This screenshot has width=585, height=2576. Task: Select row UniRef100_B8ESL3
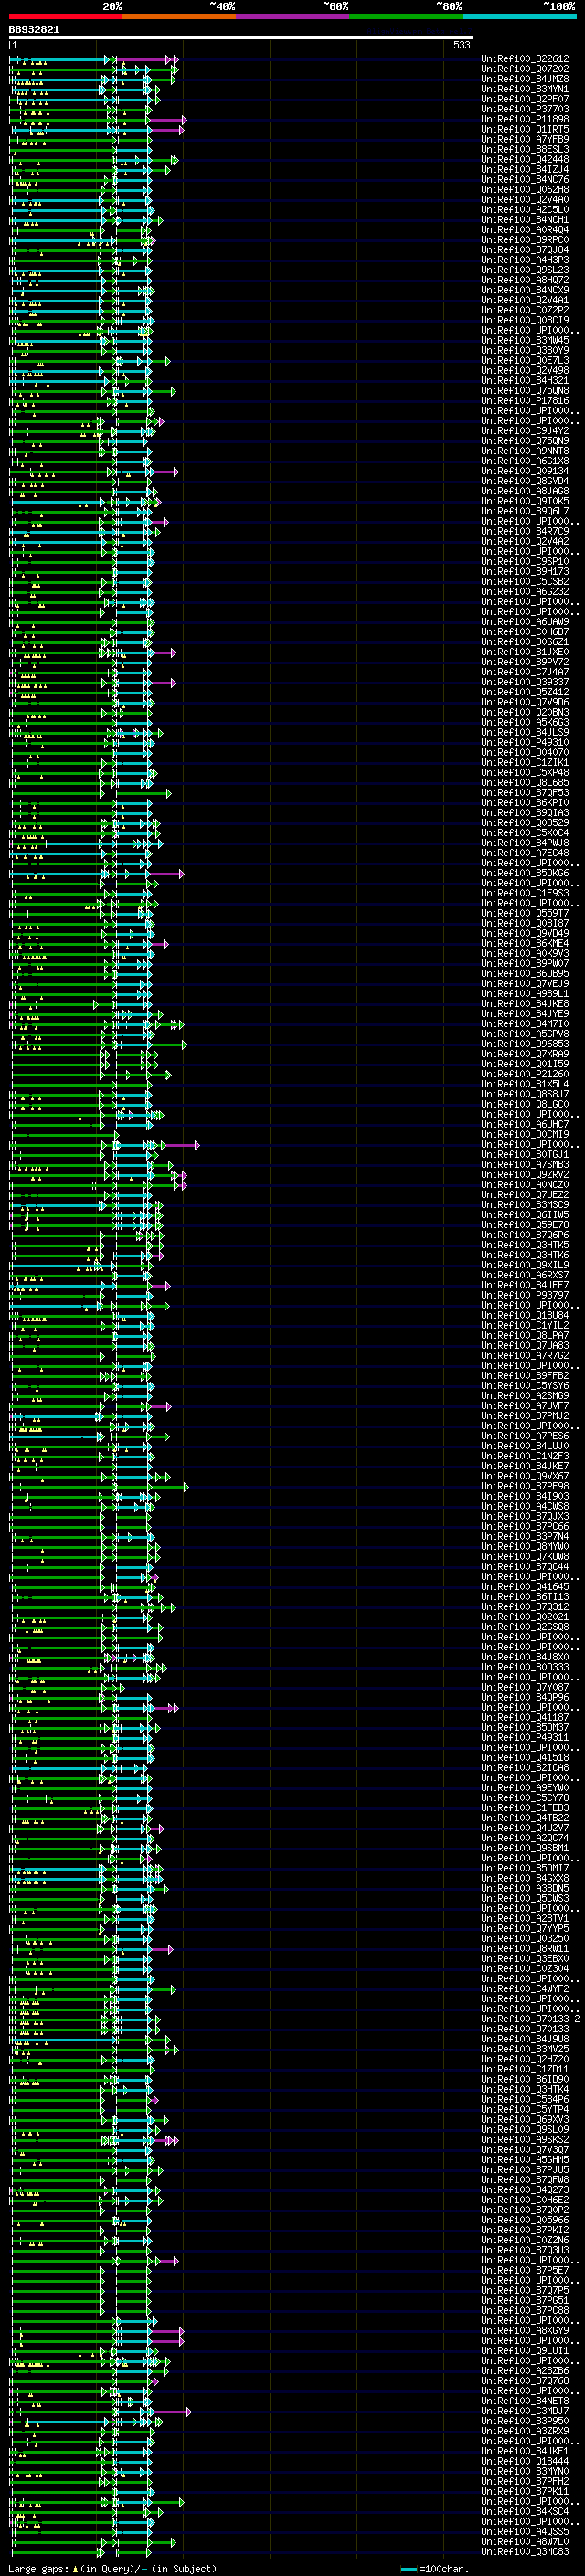point(525,149)
